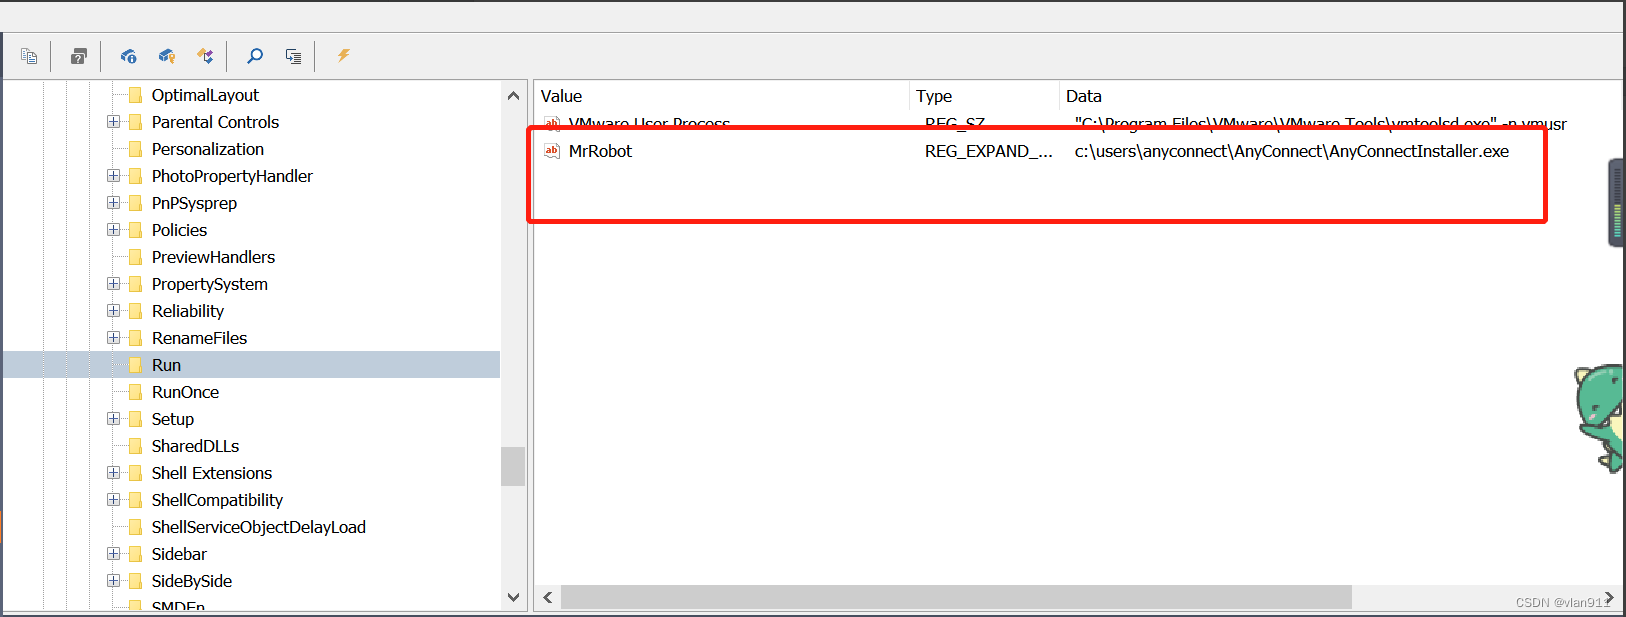Expand the ShellCompatibility key
Screen dimensions: 1626x617
[113, 500]
